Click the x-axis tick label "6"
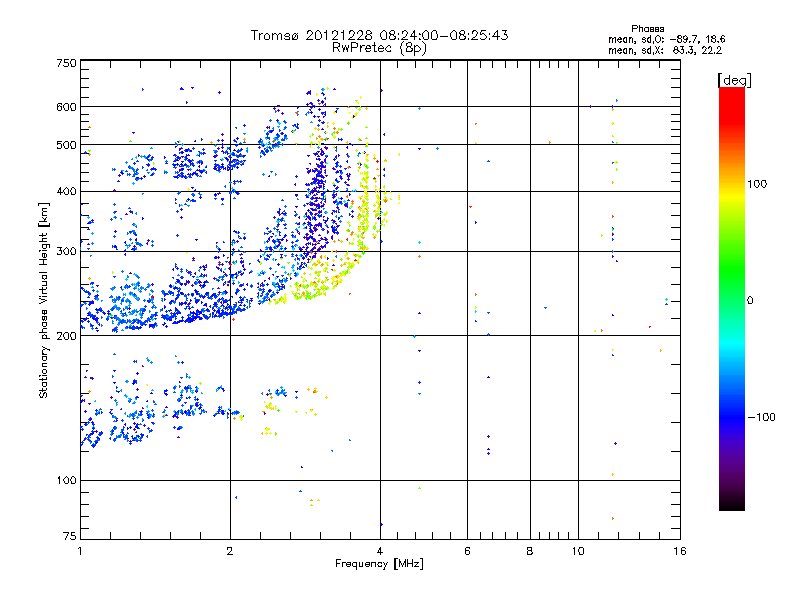Image resolution: width=800 pixels, height=600 pixels. pyautogui.click(x=467, y=551)
